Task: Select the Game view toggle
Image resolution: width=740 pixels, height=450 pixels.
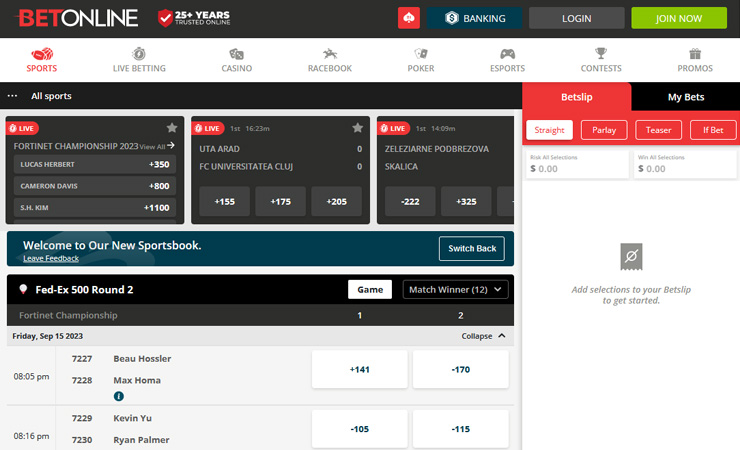Action: (370, 289)
